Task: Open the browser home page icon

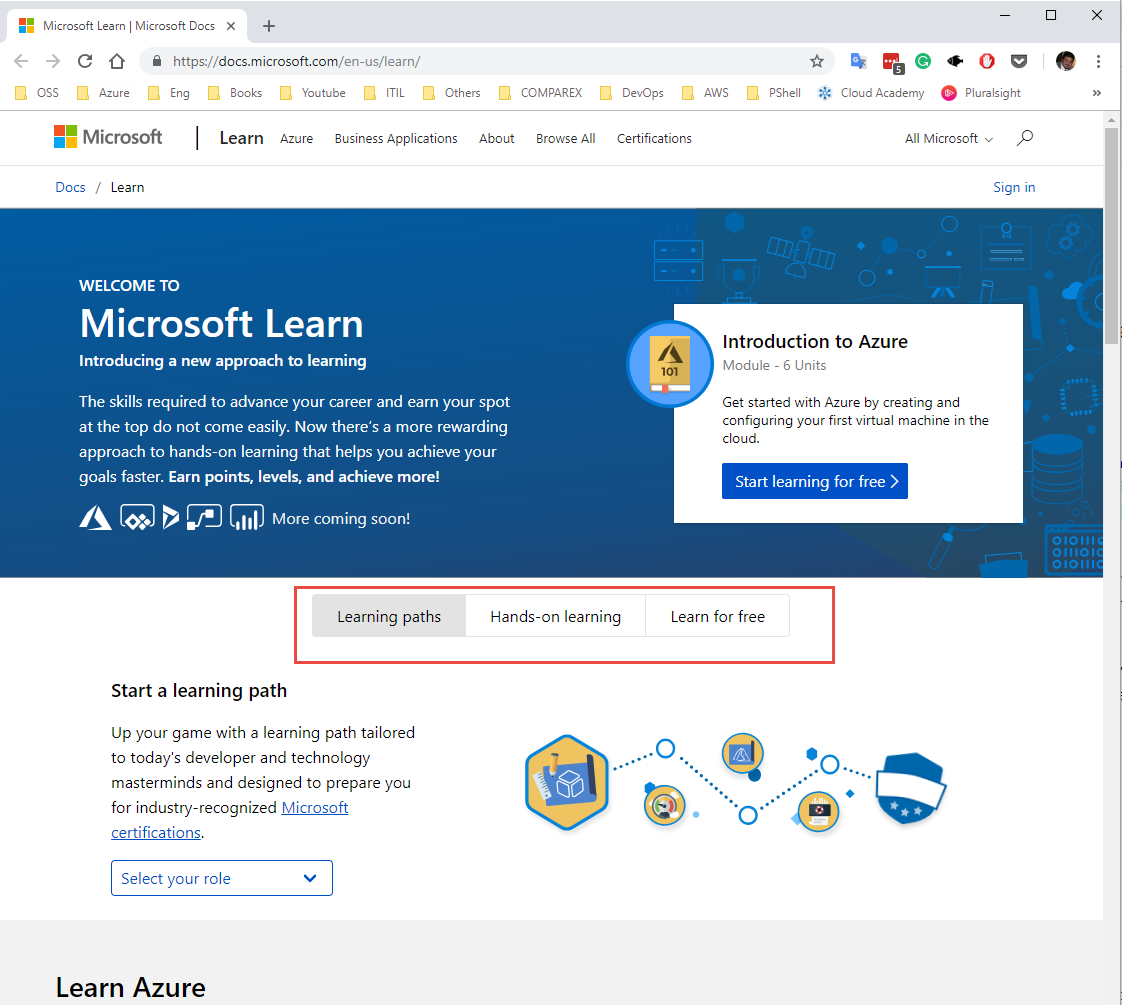Action: click(x=117, y=61)
